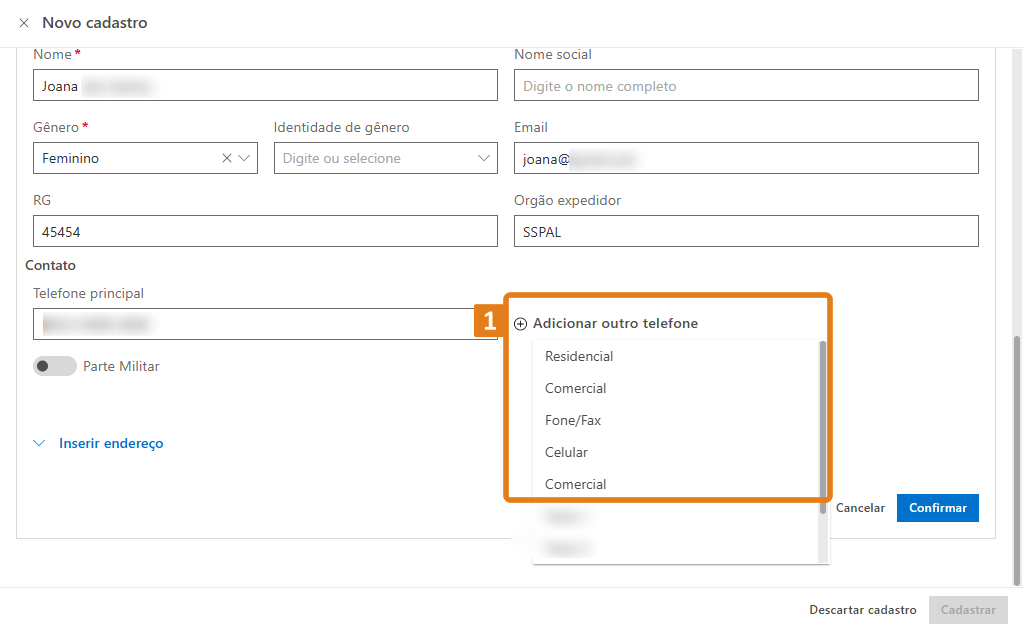Screen dimensions: 1023x628
Task: Pick Celular in the phone type list
Action: click(566, 452)
